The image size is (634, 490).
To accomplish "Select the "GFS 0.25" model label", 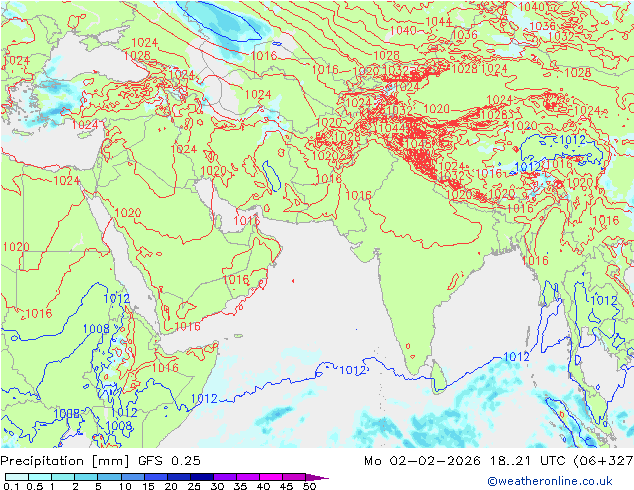I will coord(169,461).
